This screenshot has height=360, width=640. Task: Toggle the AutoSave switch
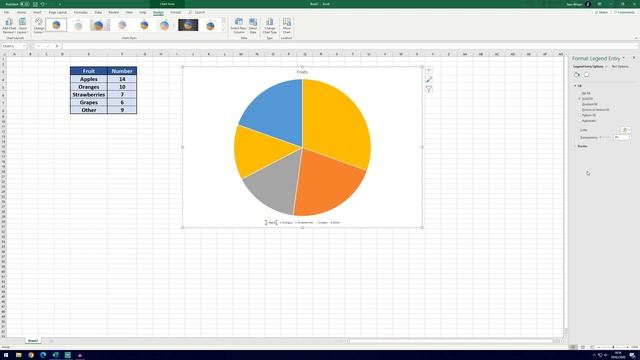tap(24, 4)
